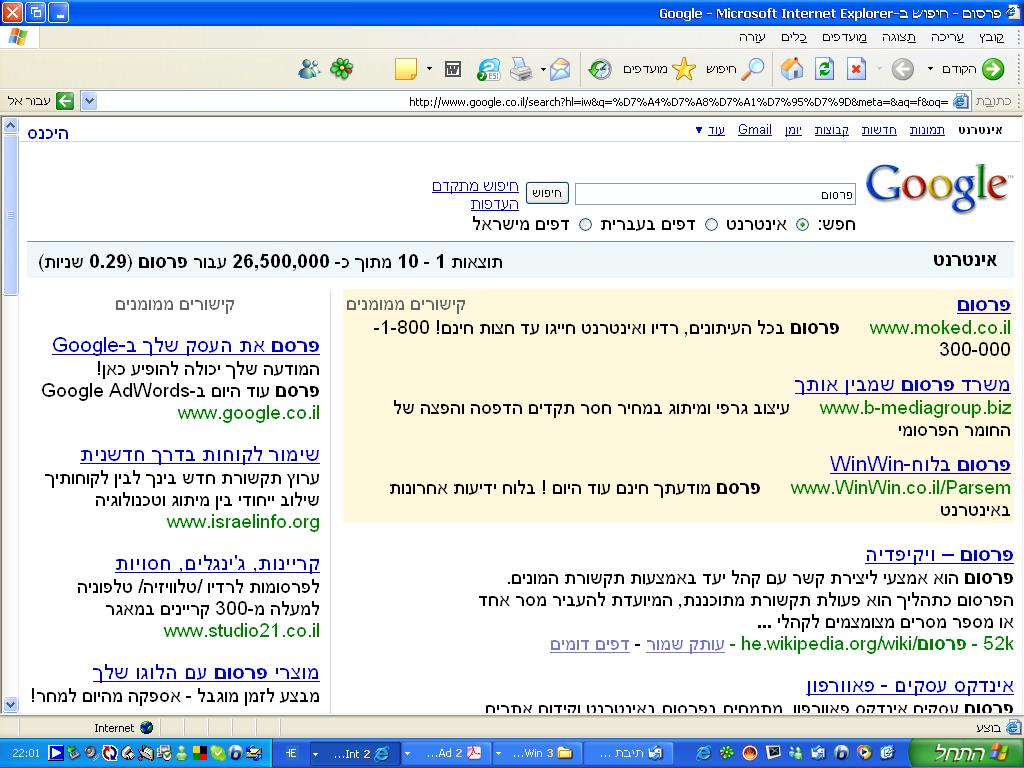Open the Tools (כלים) menu
The height and width of the screenshot is (768, 1024).
coord(793,37)
